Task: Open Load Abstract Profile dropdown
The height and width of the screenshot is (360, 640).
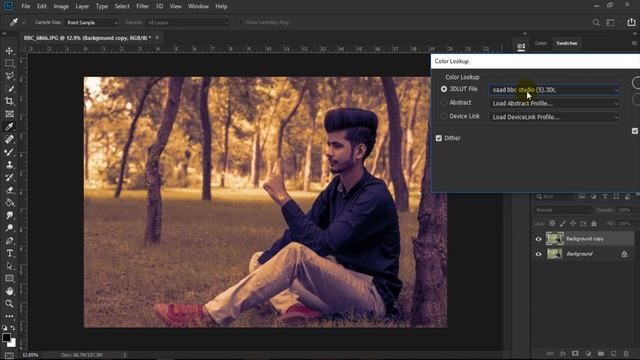Action: click(554, 104)
